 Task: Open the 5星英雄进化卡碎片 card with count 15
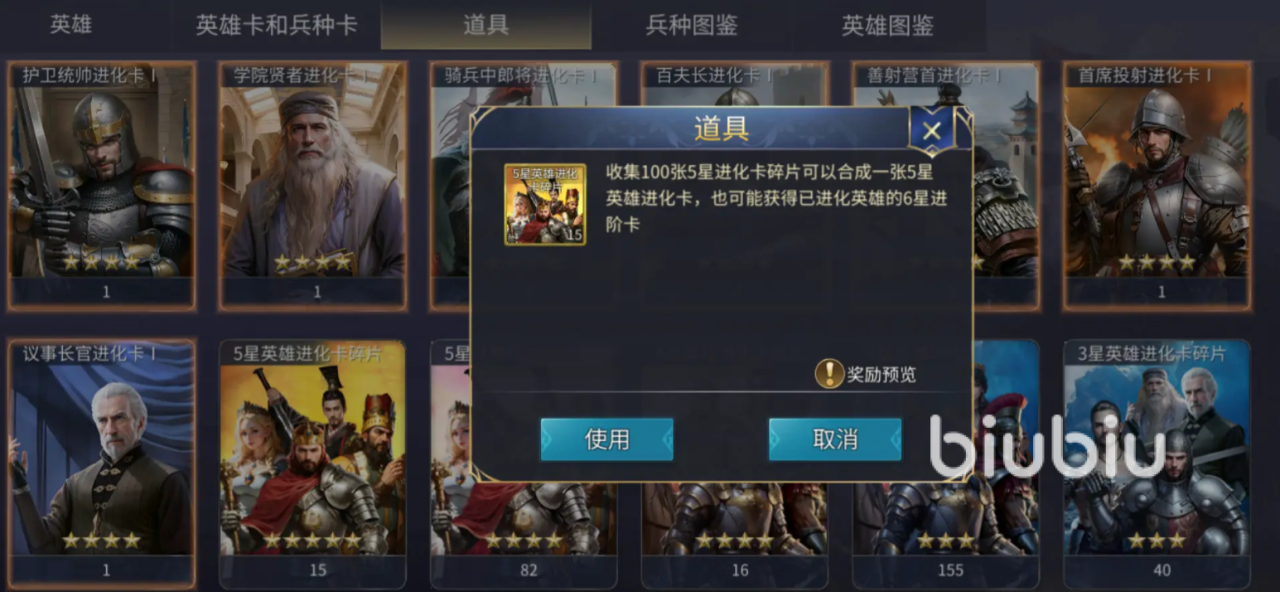[313, 464]
